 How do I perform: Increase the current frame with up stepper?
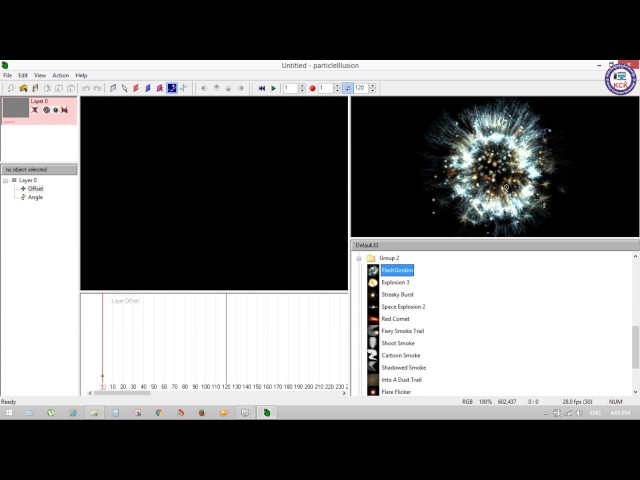coord(302,86)
